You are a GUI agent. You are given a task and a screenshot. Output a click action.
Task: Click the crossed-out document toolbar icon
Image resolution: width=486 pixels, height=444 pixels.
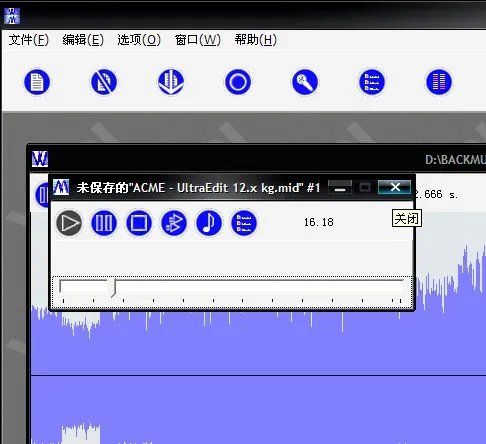click(104, 82)
